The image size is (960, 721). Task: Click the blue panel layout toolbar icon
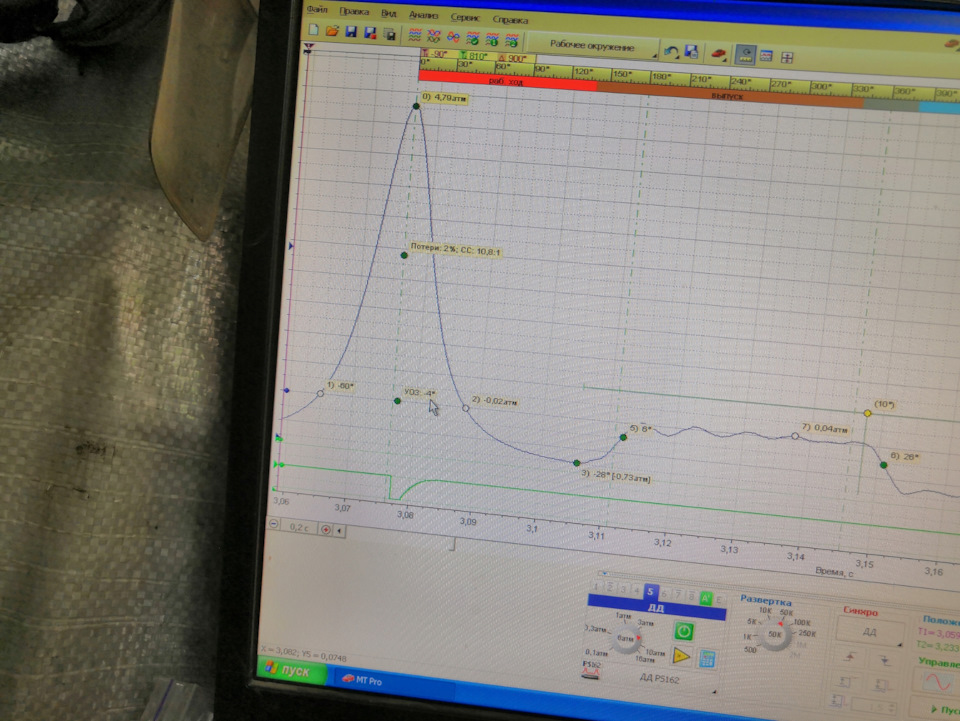tap(766, 56)
